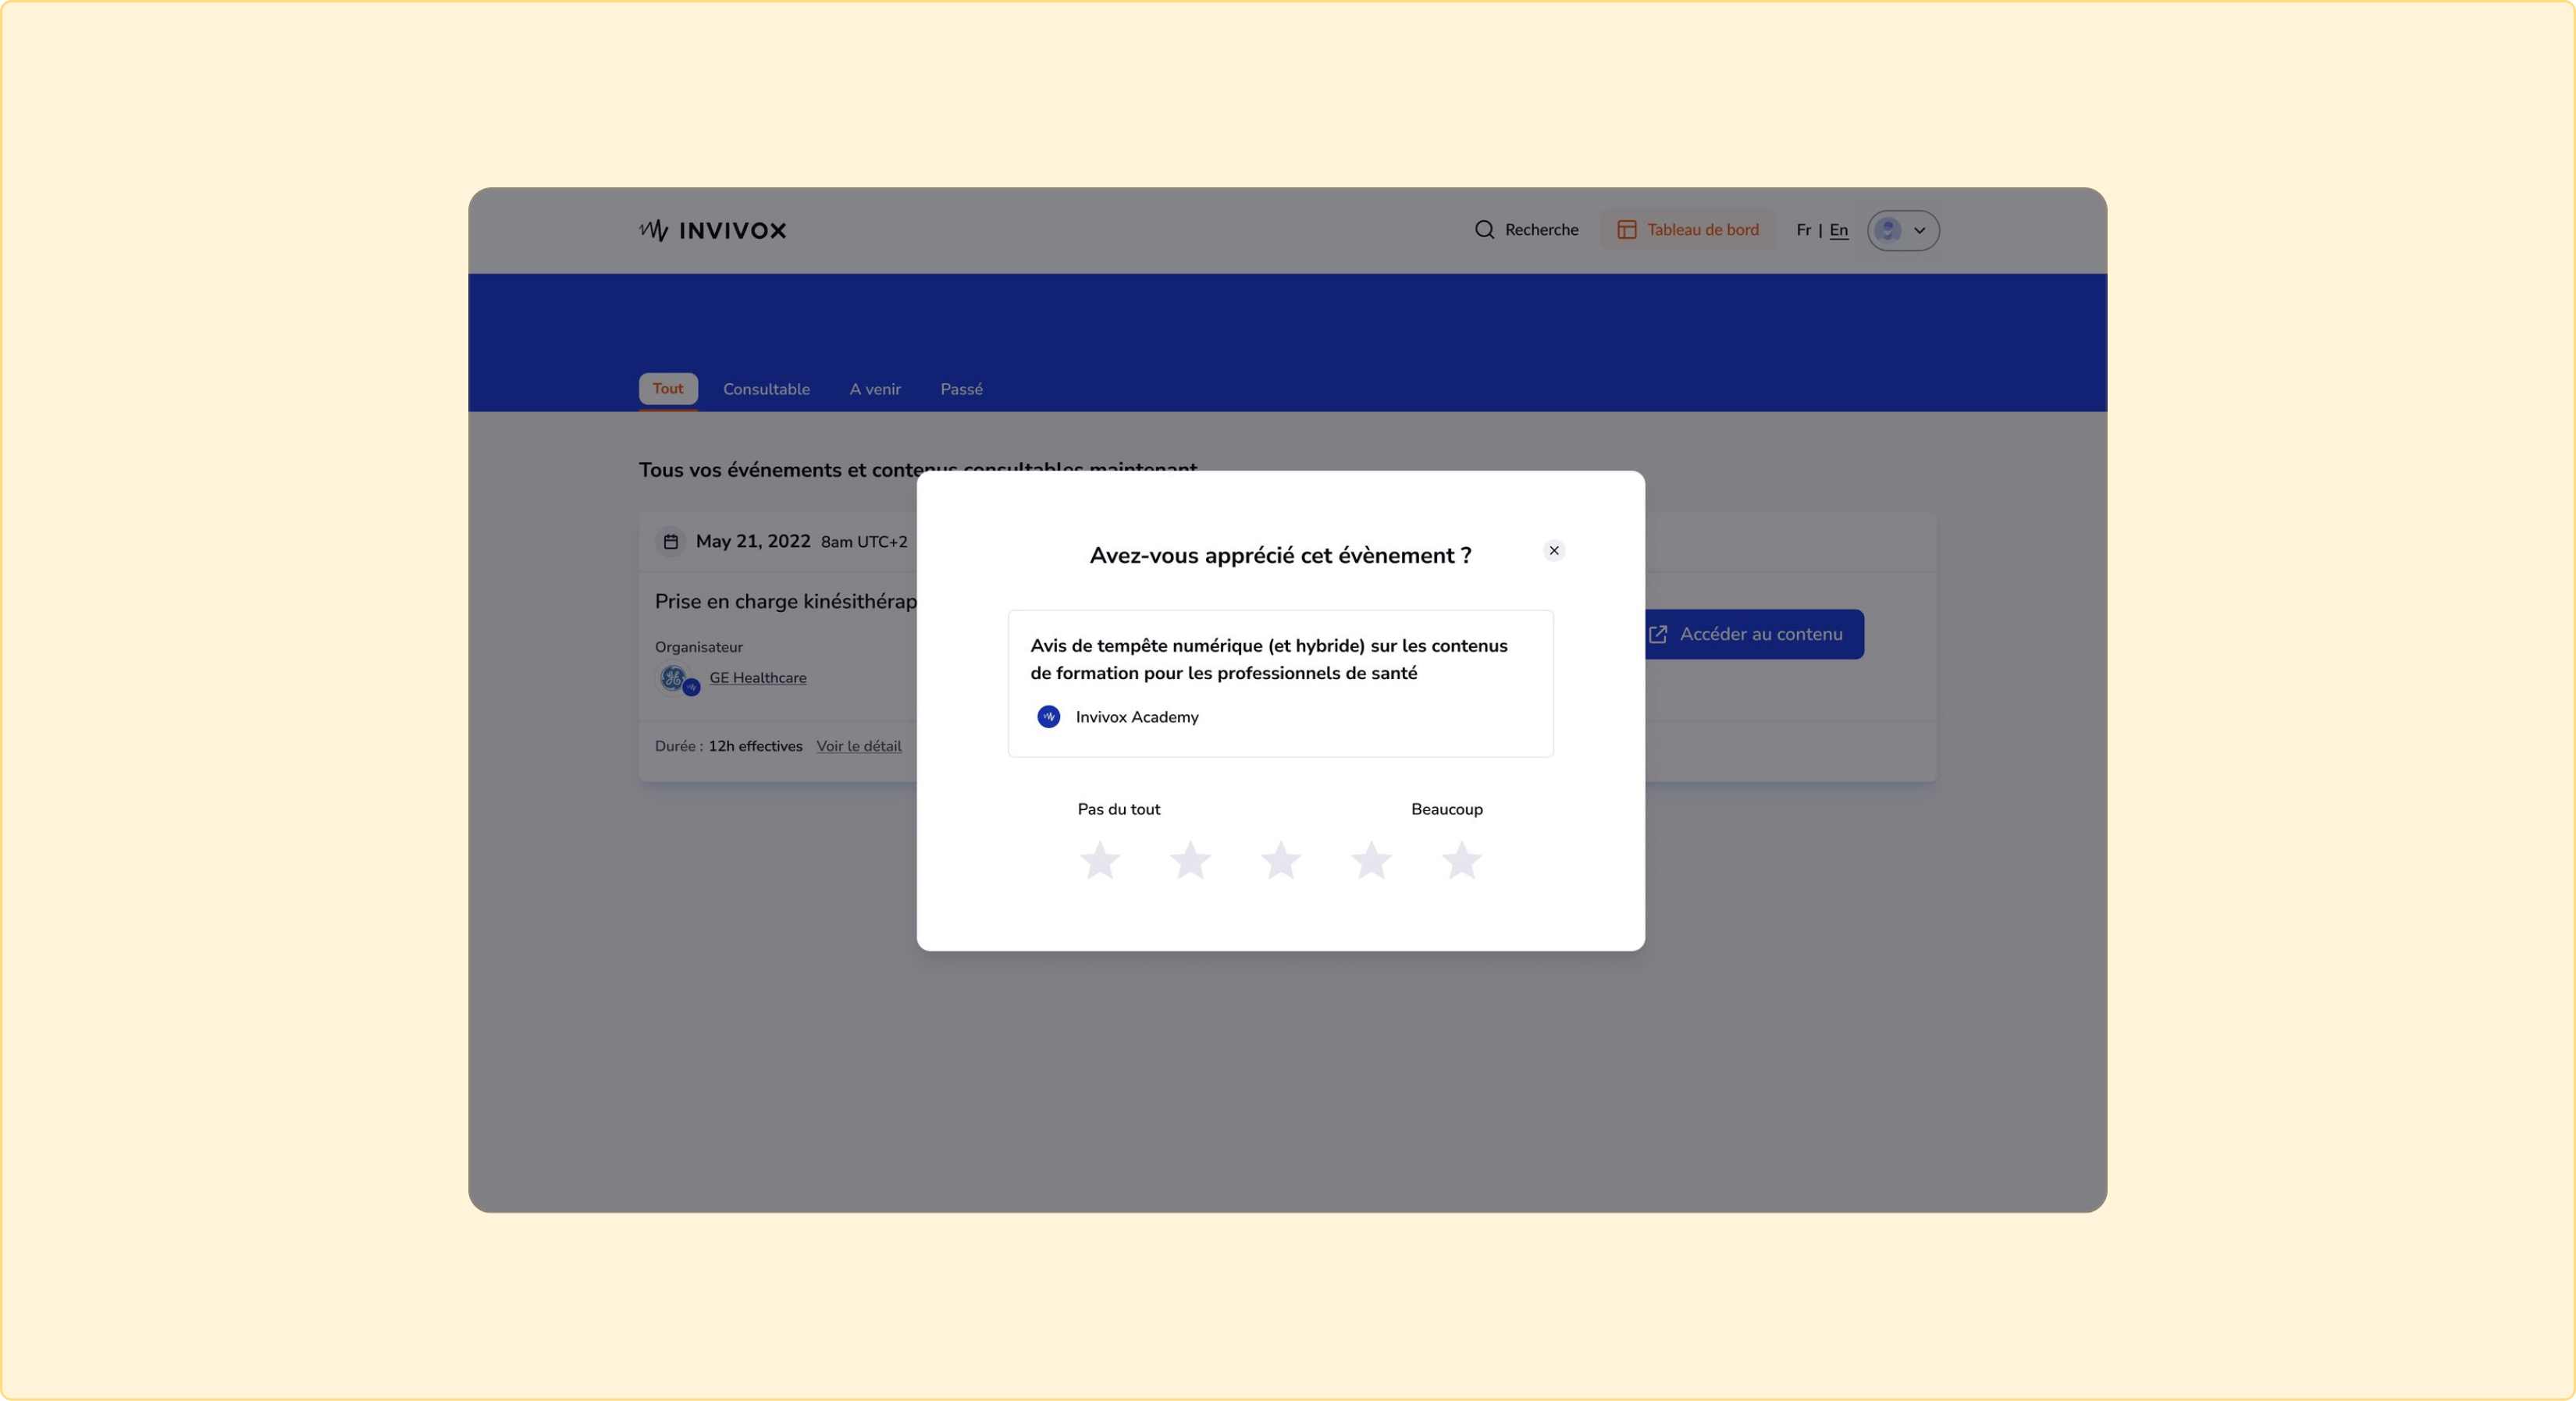Click the Invivox logo in header
This screenshot has height=1401, width=2576.
[713, 230]
